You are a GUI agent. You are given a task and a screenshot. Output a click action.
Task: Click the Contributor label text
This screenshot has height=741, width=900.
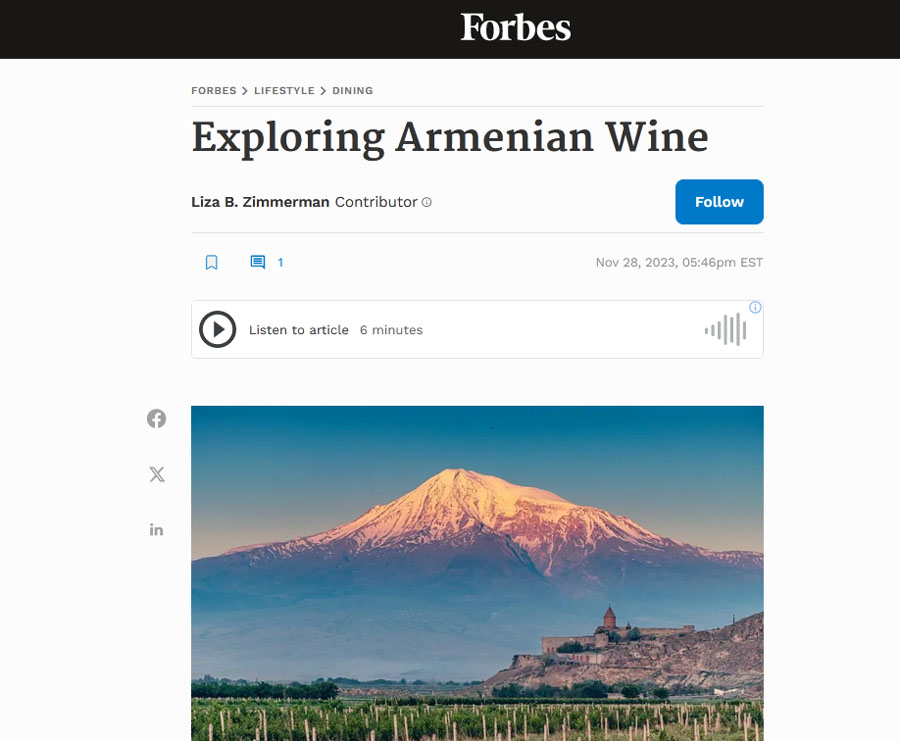click(x=376, y=202)
